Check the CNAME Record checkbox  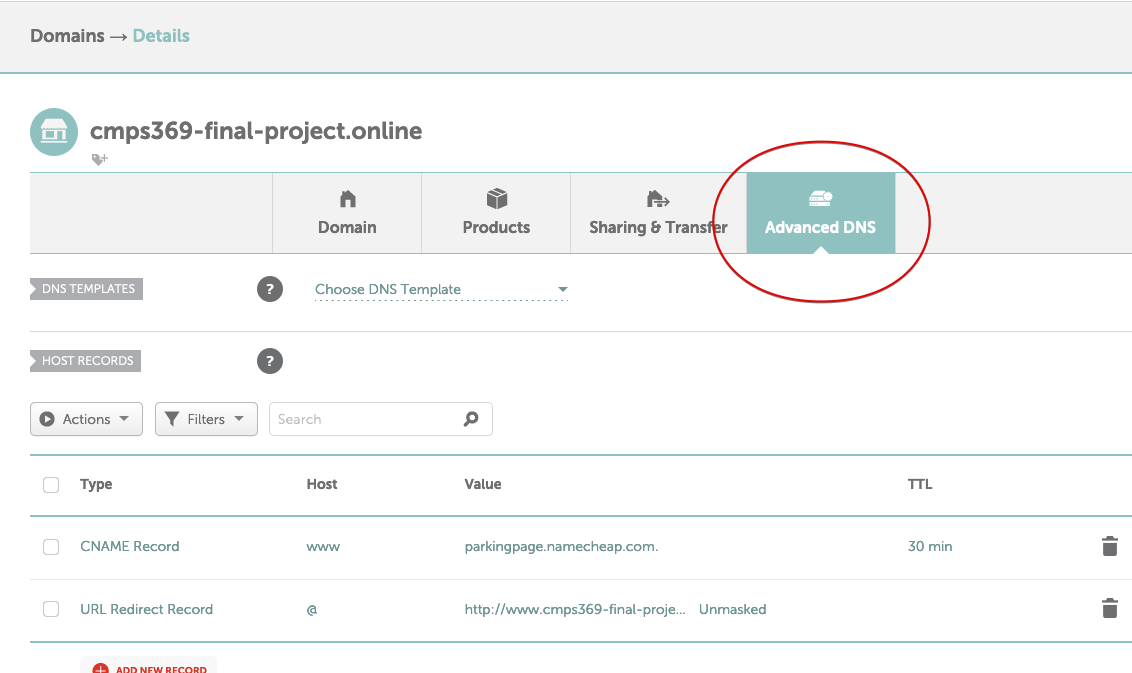point(51,547)
